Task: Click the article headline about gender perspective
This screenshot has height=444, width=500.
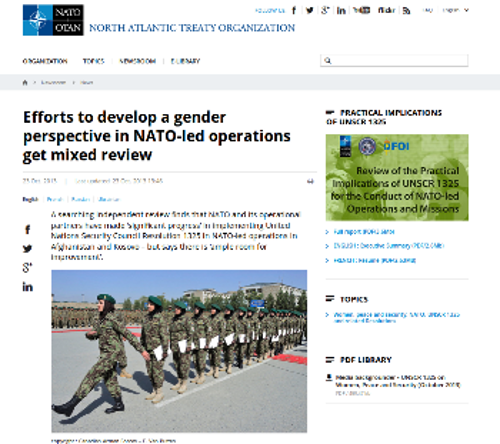Action: (157, 136)
